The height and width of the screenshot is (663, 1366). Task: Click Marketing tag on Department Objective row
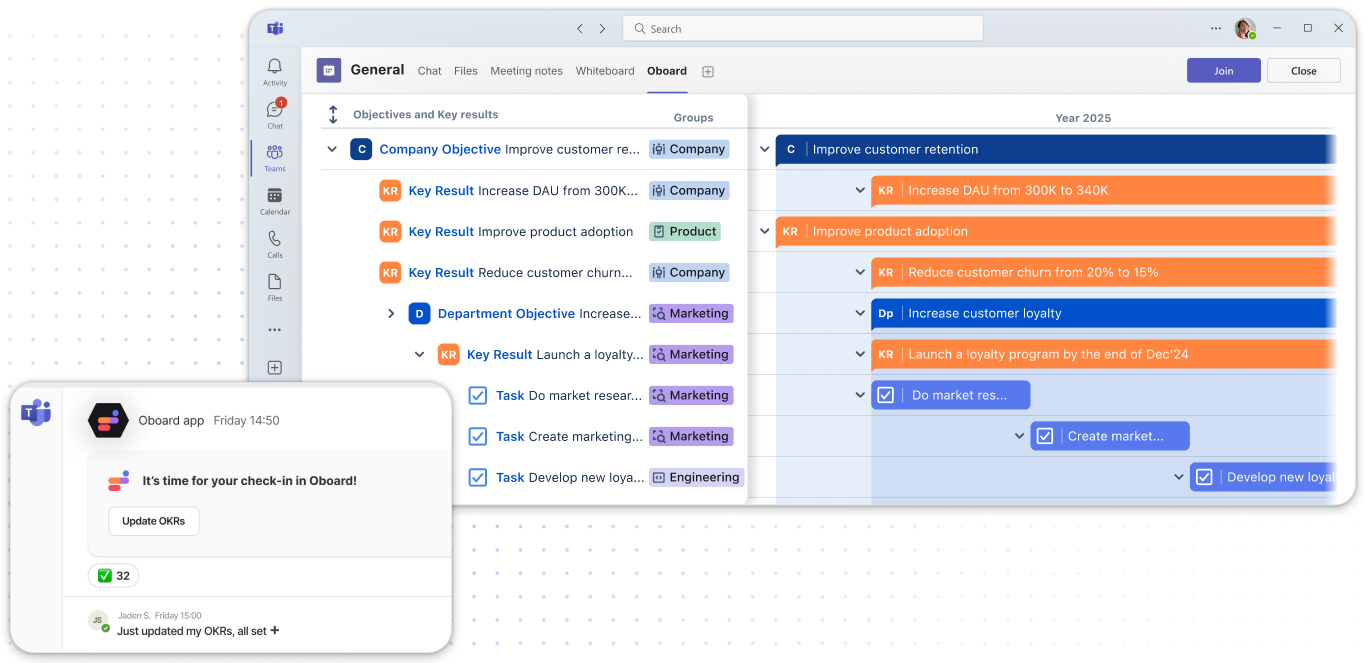691,313
